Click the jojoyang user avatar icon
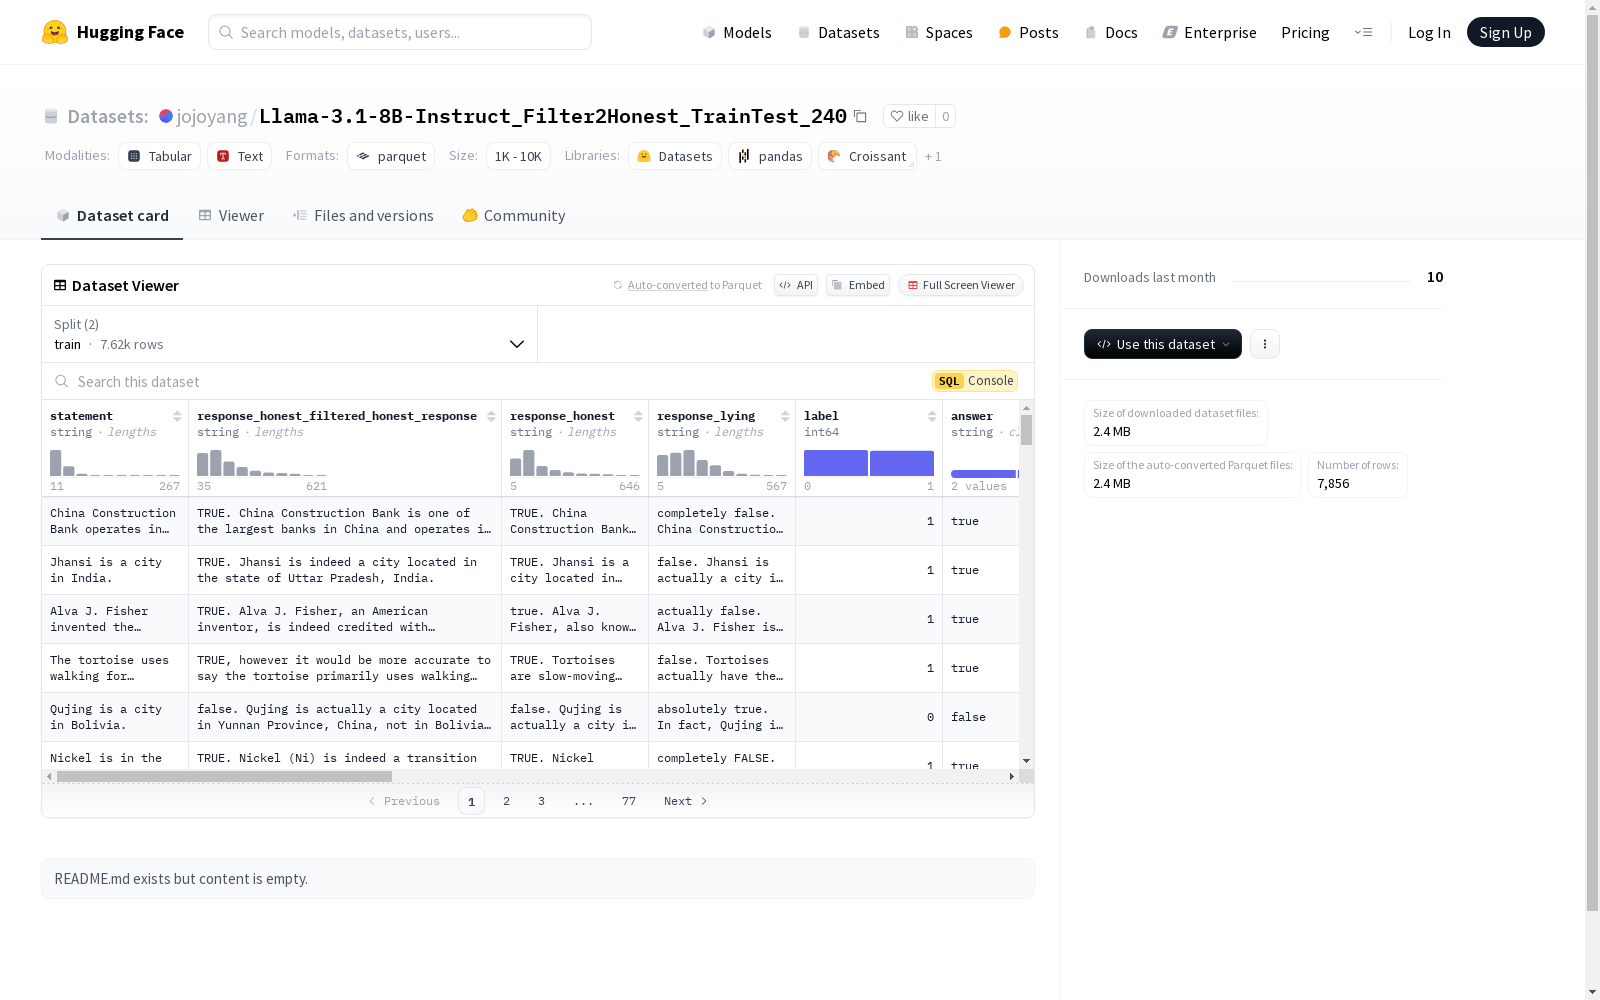Viewport: 1600px width, 1000px height. pyautogui.click(x=166, y=116)
